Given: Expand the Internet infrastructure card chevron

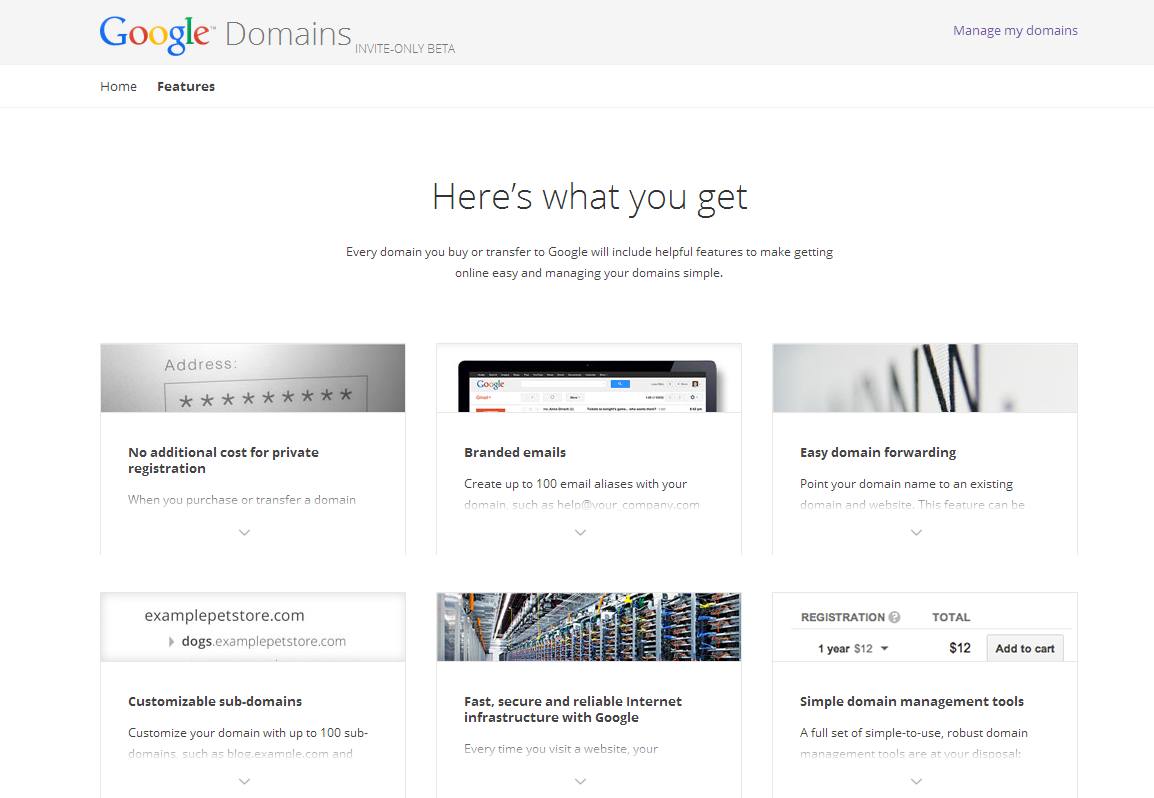Looking at the screenshot, I should point(580,781).
